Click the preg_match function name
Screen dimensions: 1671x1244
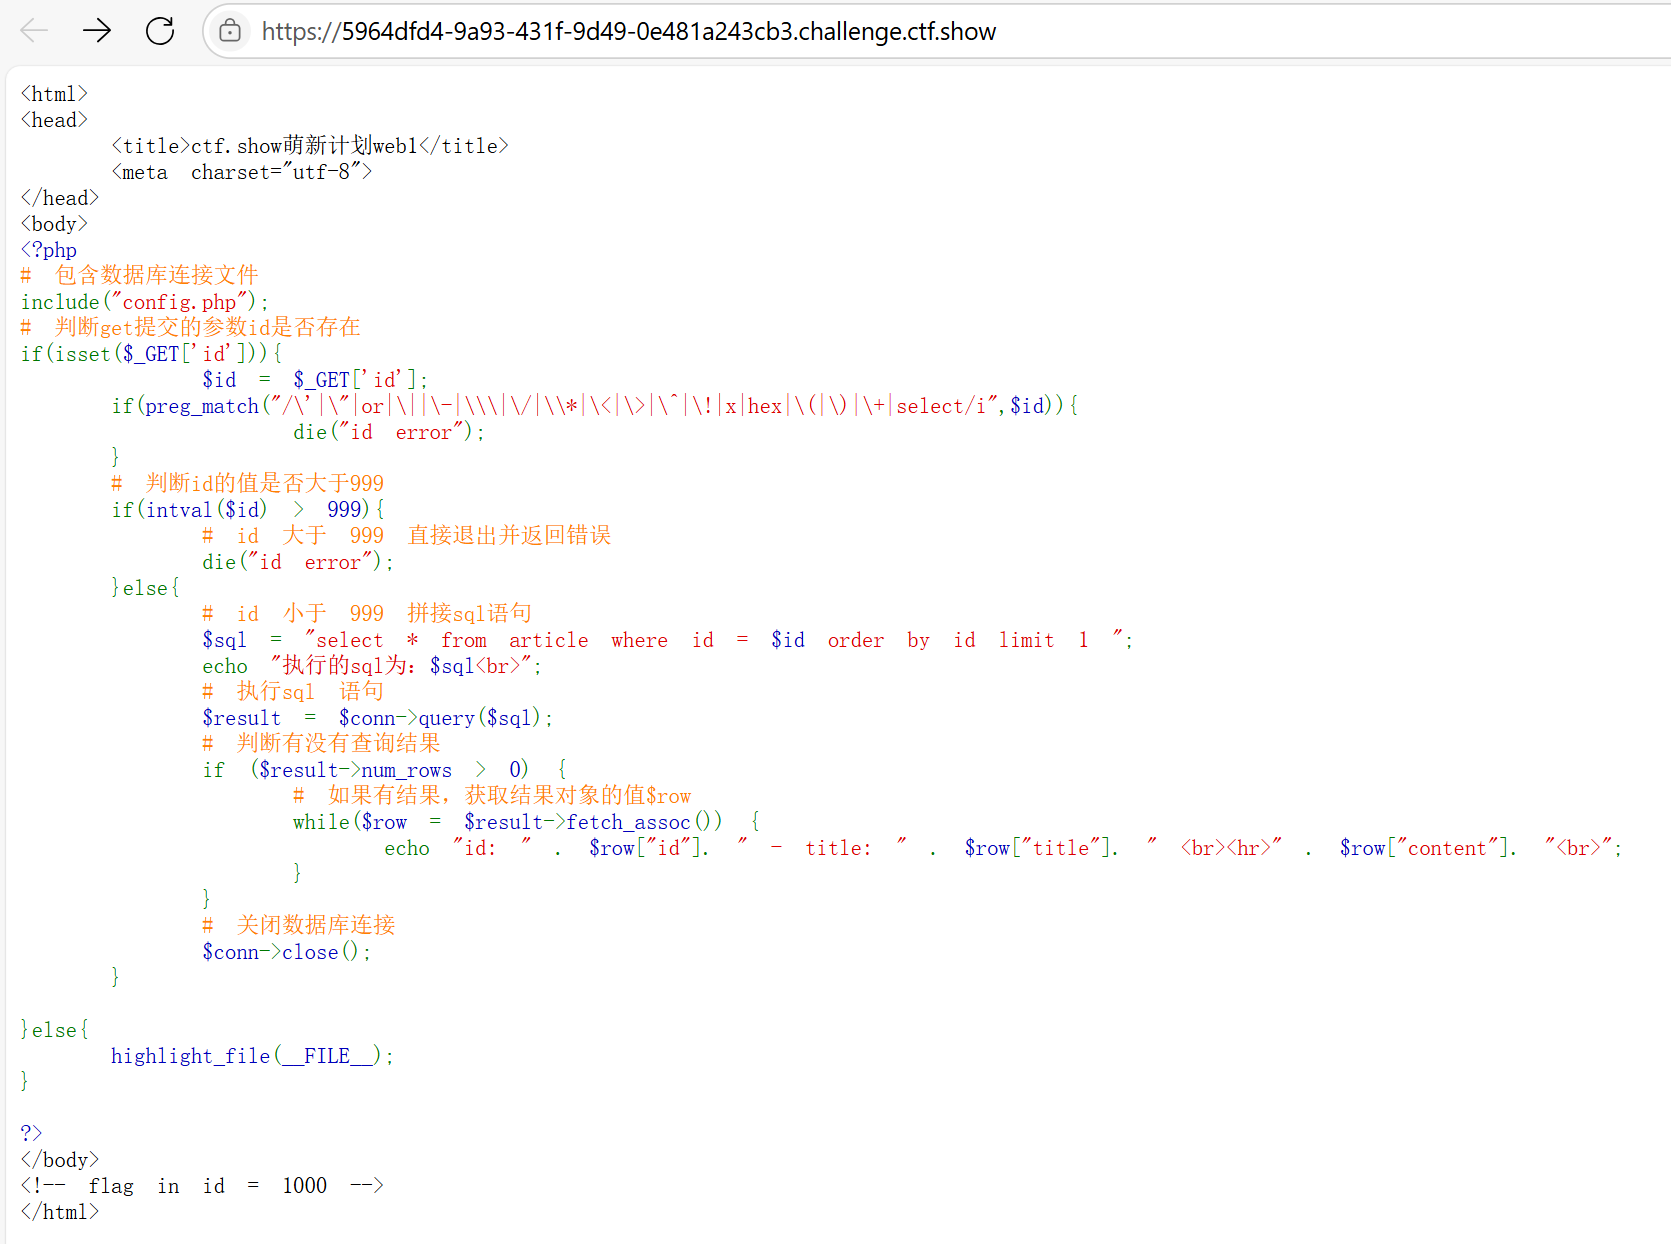(x=202, y=406)
